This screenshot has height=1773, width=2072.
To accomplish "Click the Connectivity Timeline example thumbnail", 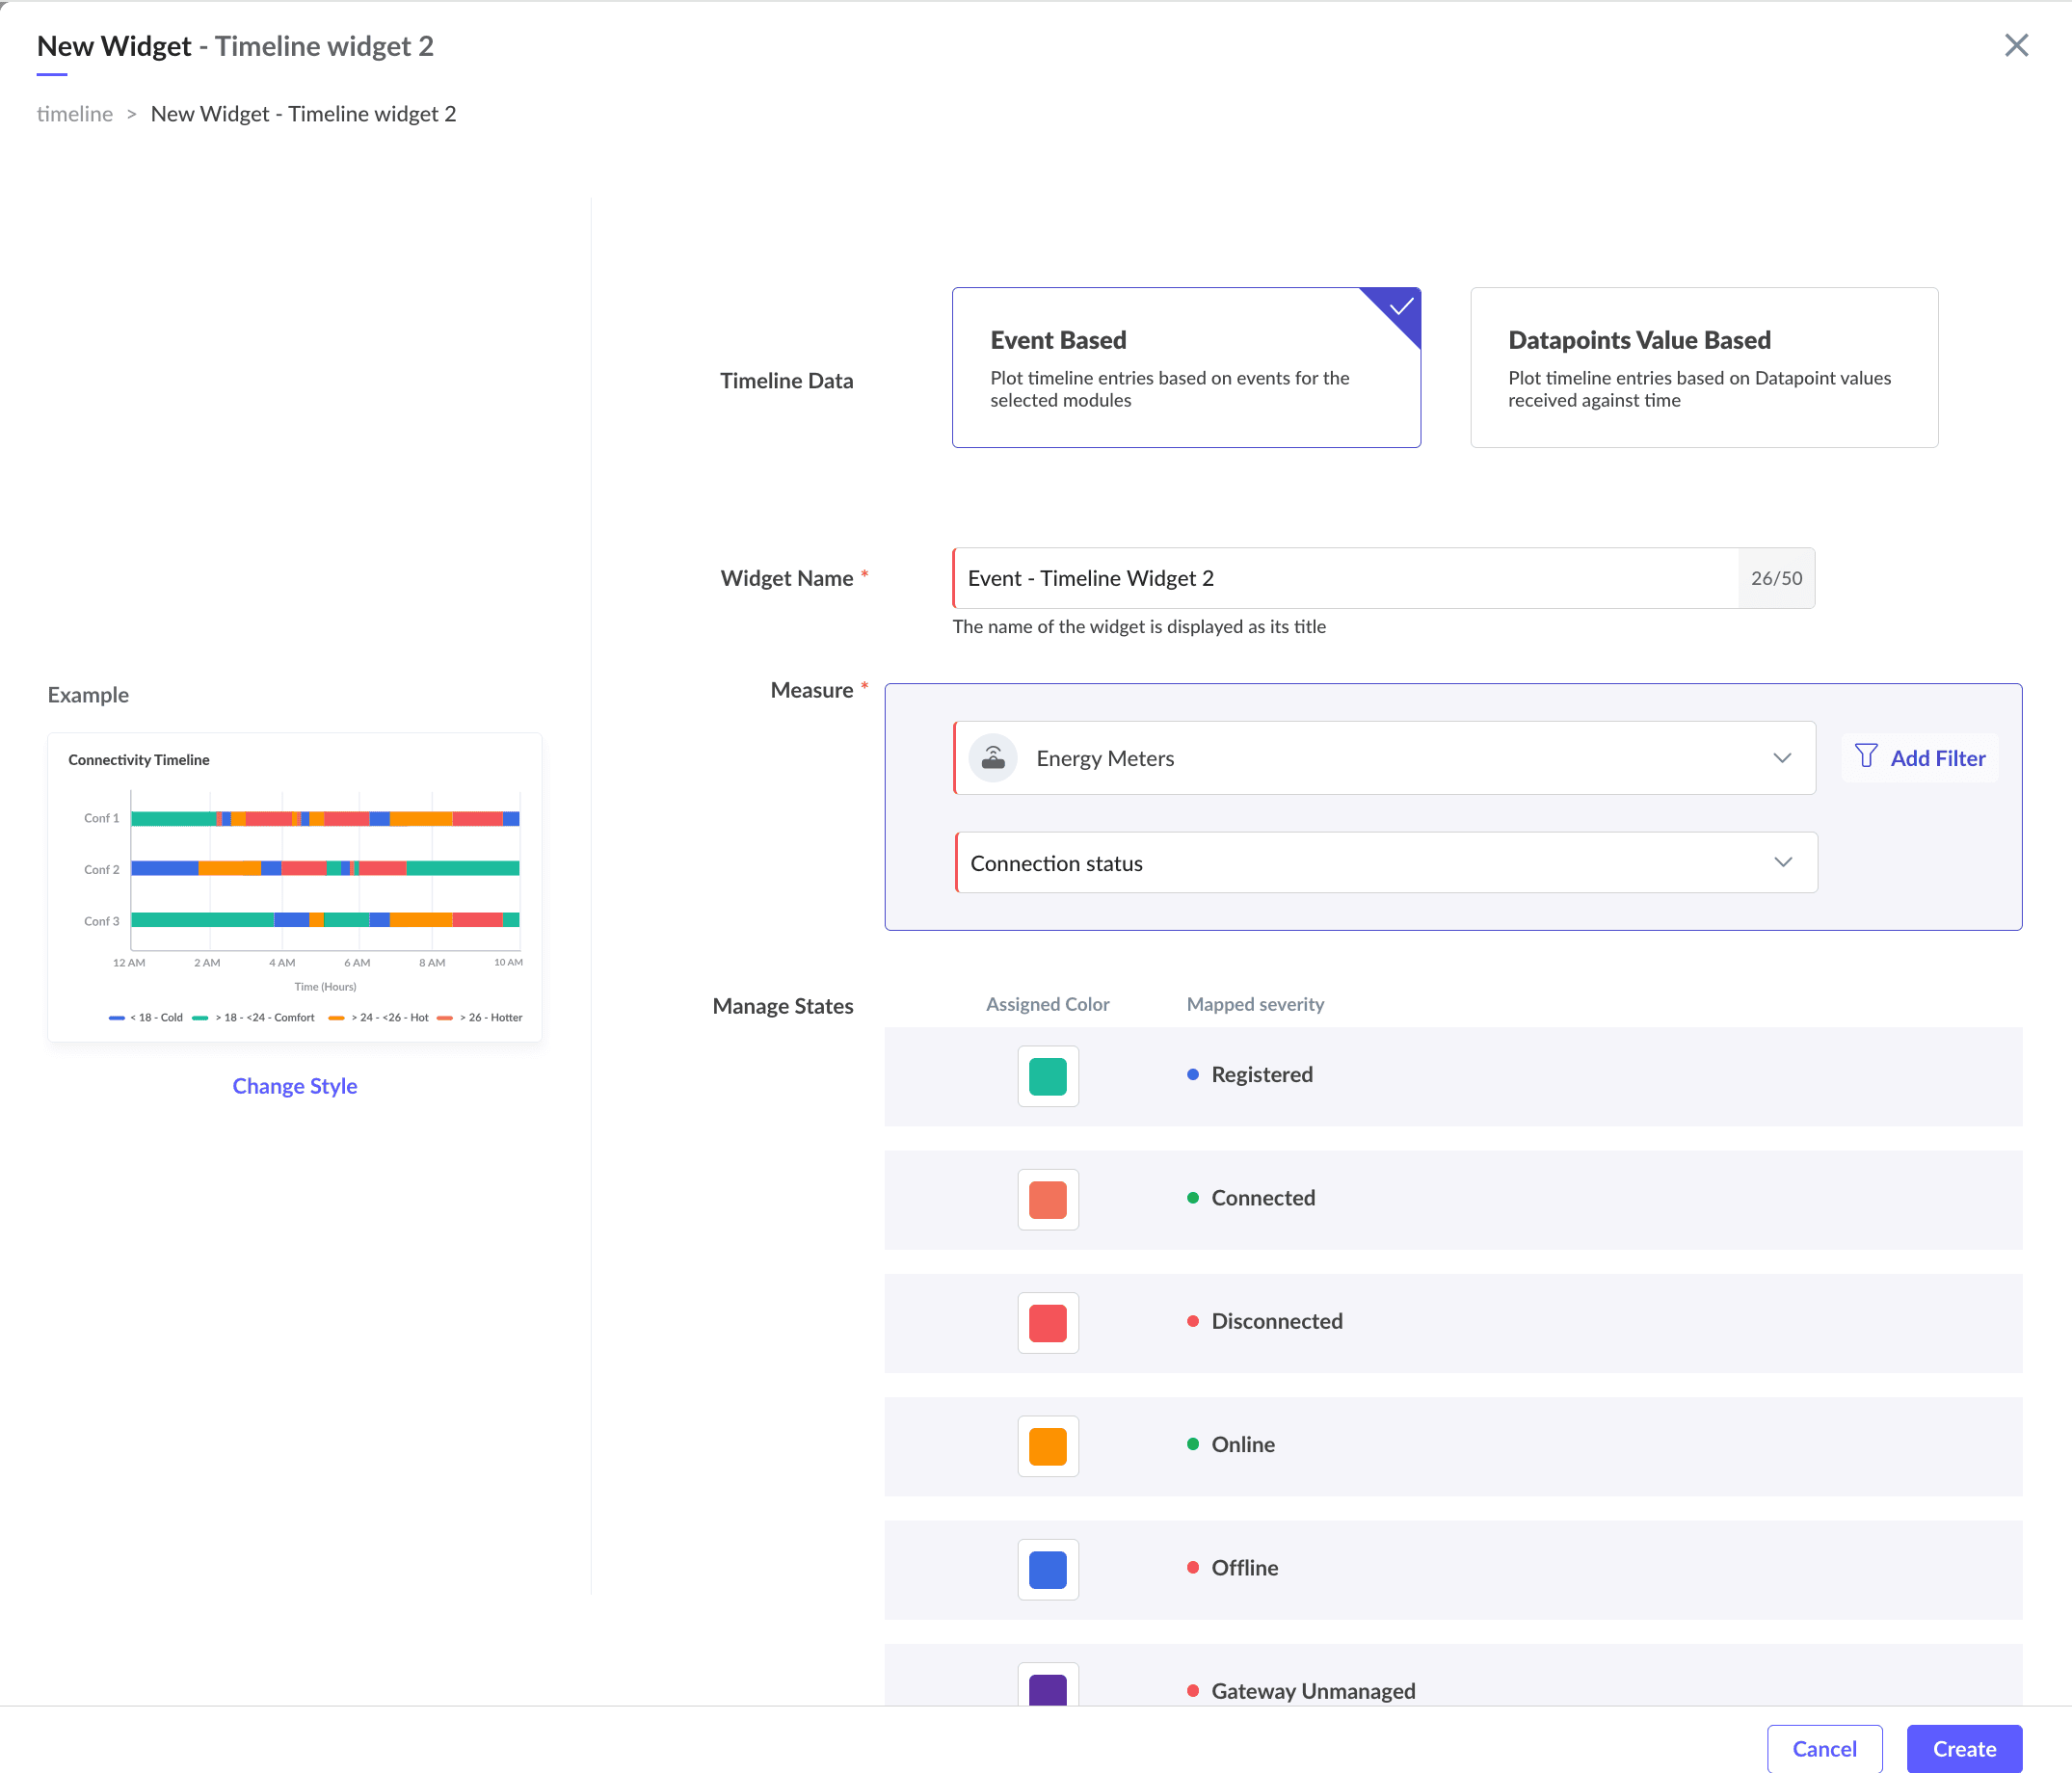I will coord(294,887).
